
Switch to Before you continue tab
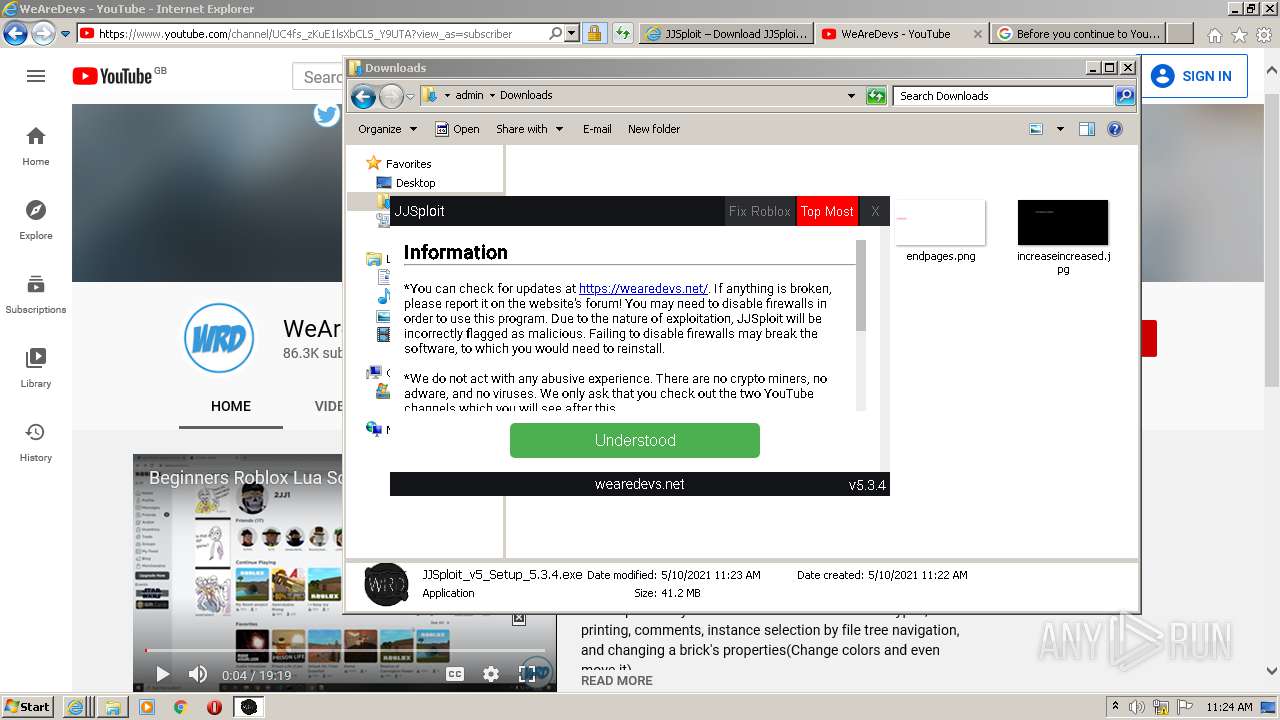[x=1079, y=33]
